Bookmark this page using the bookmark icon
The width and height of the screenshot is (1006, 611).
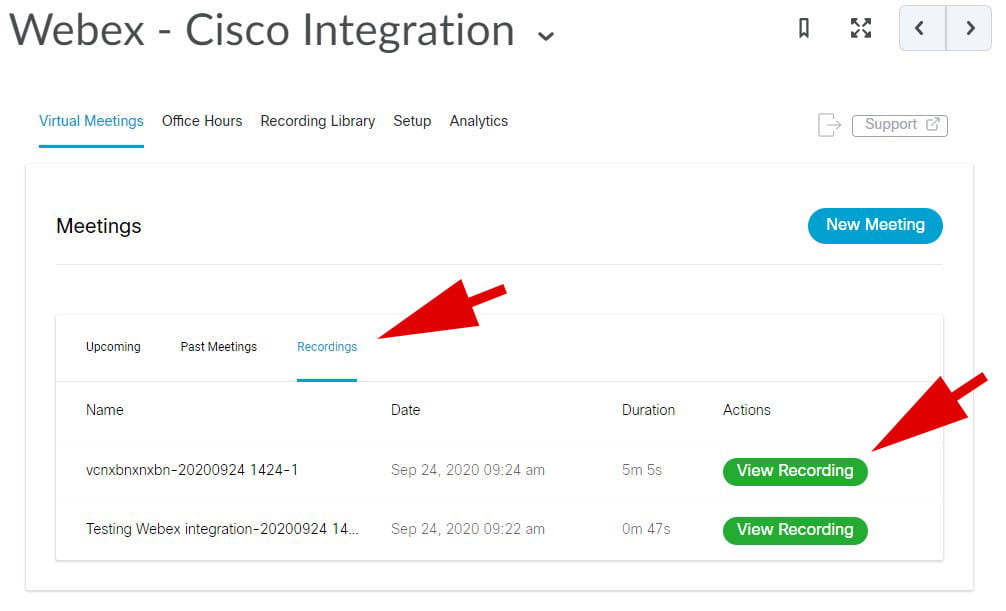point(804,29)
